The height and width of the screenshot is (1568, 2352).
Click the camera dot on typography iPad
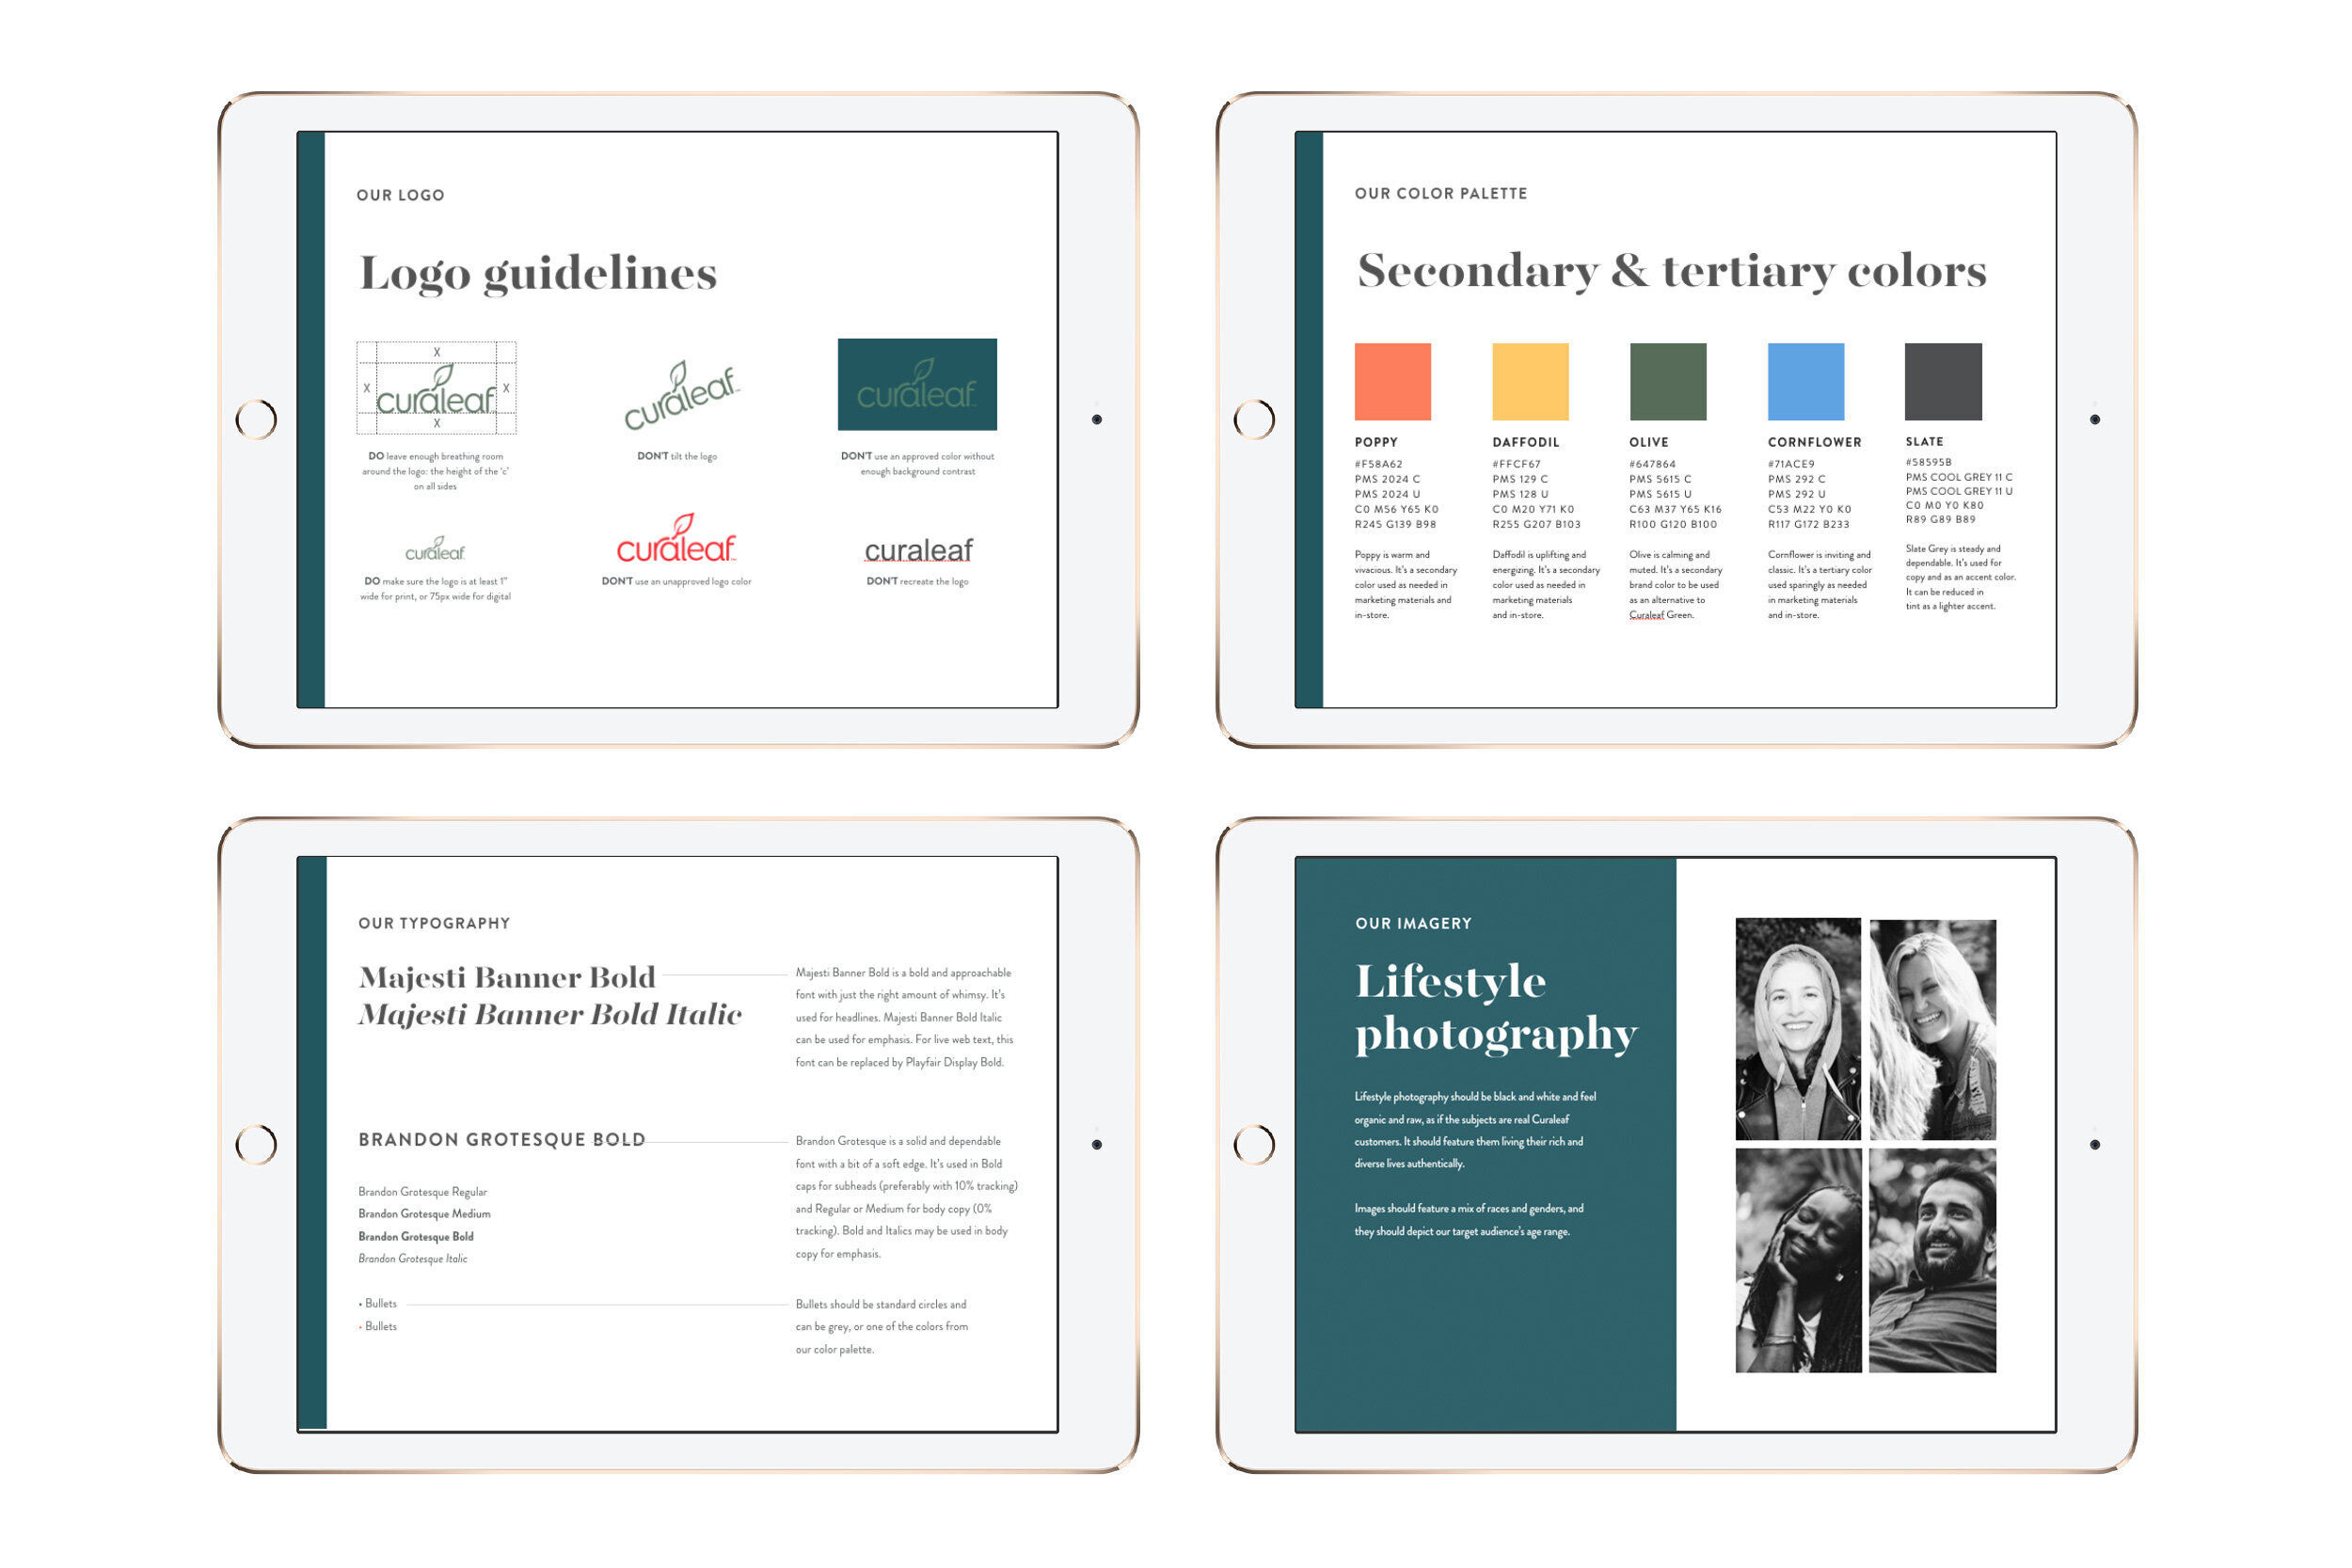click(1097, 1144)
